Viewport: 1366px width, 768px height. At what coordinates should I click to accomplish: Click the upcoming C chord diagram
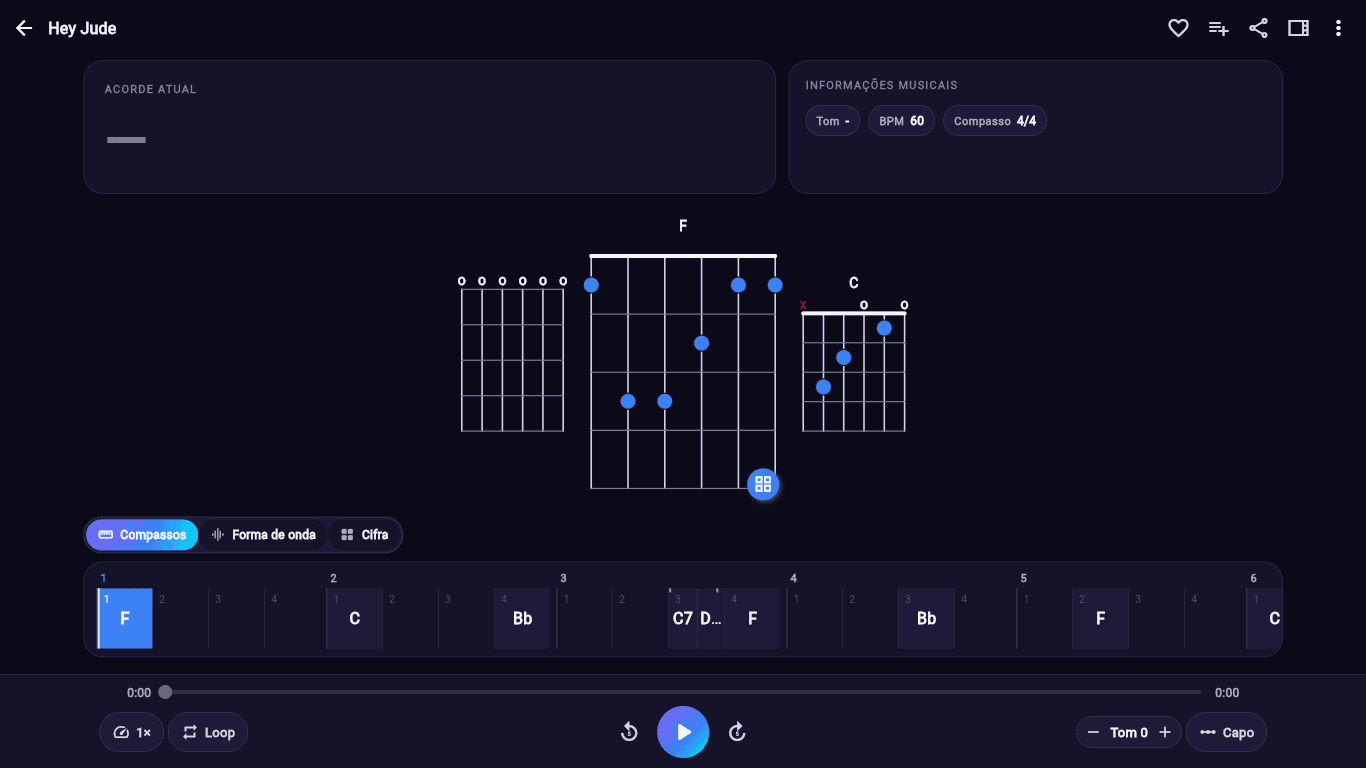(x=853, y=365)
